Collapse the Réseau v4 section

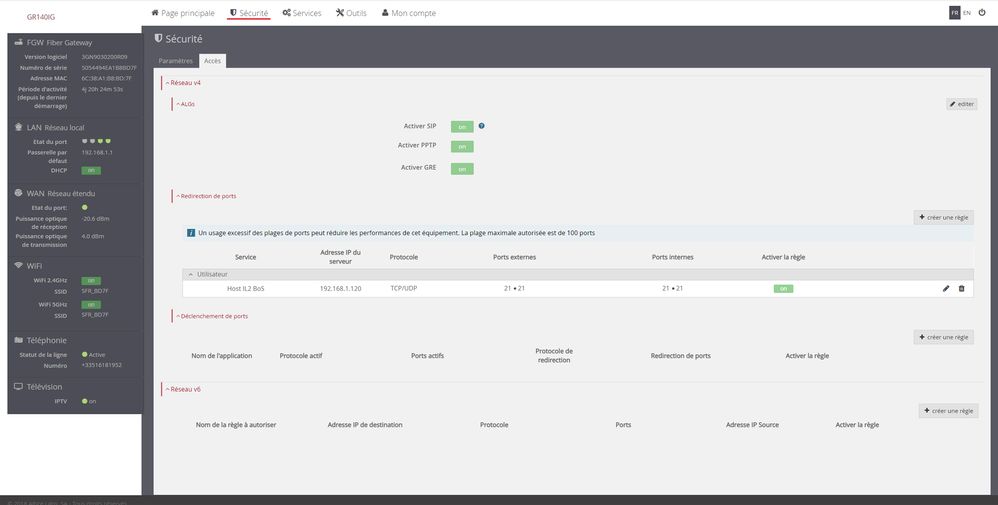184,83
